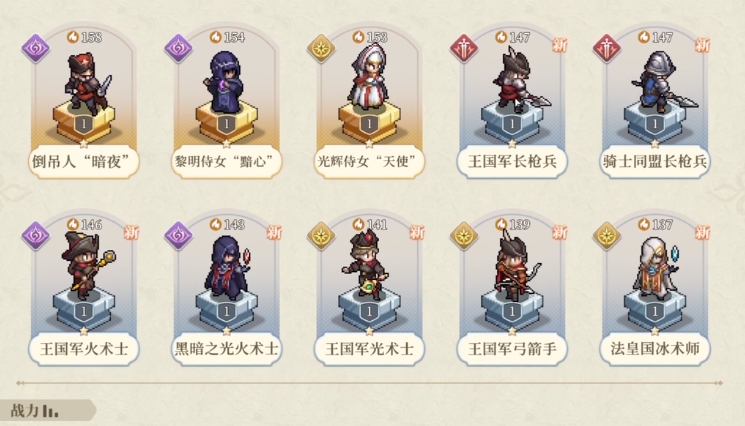Viewport: 745px width, 426px height.
Task: Click the flame power icon showing 158
Action: 73,37
